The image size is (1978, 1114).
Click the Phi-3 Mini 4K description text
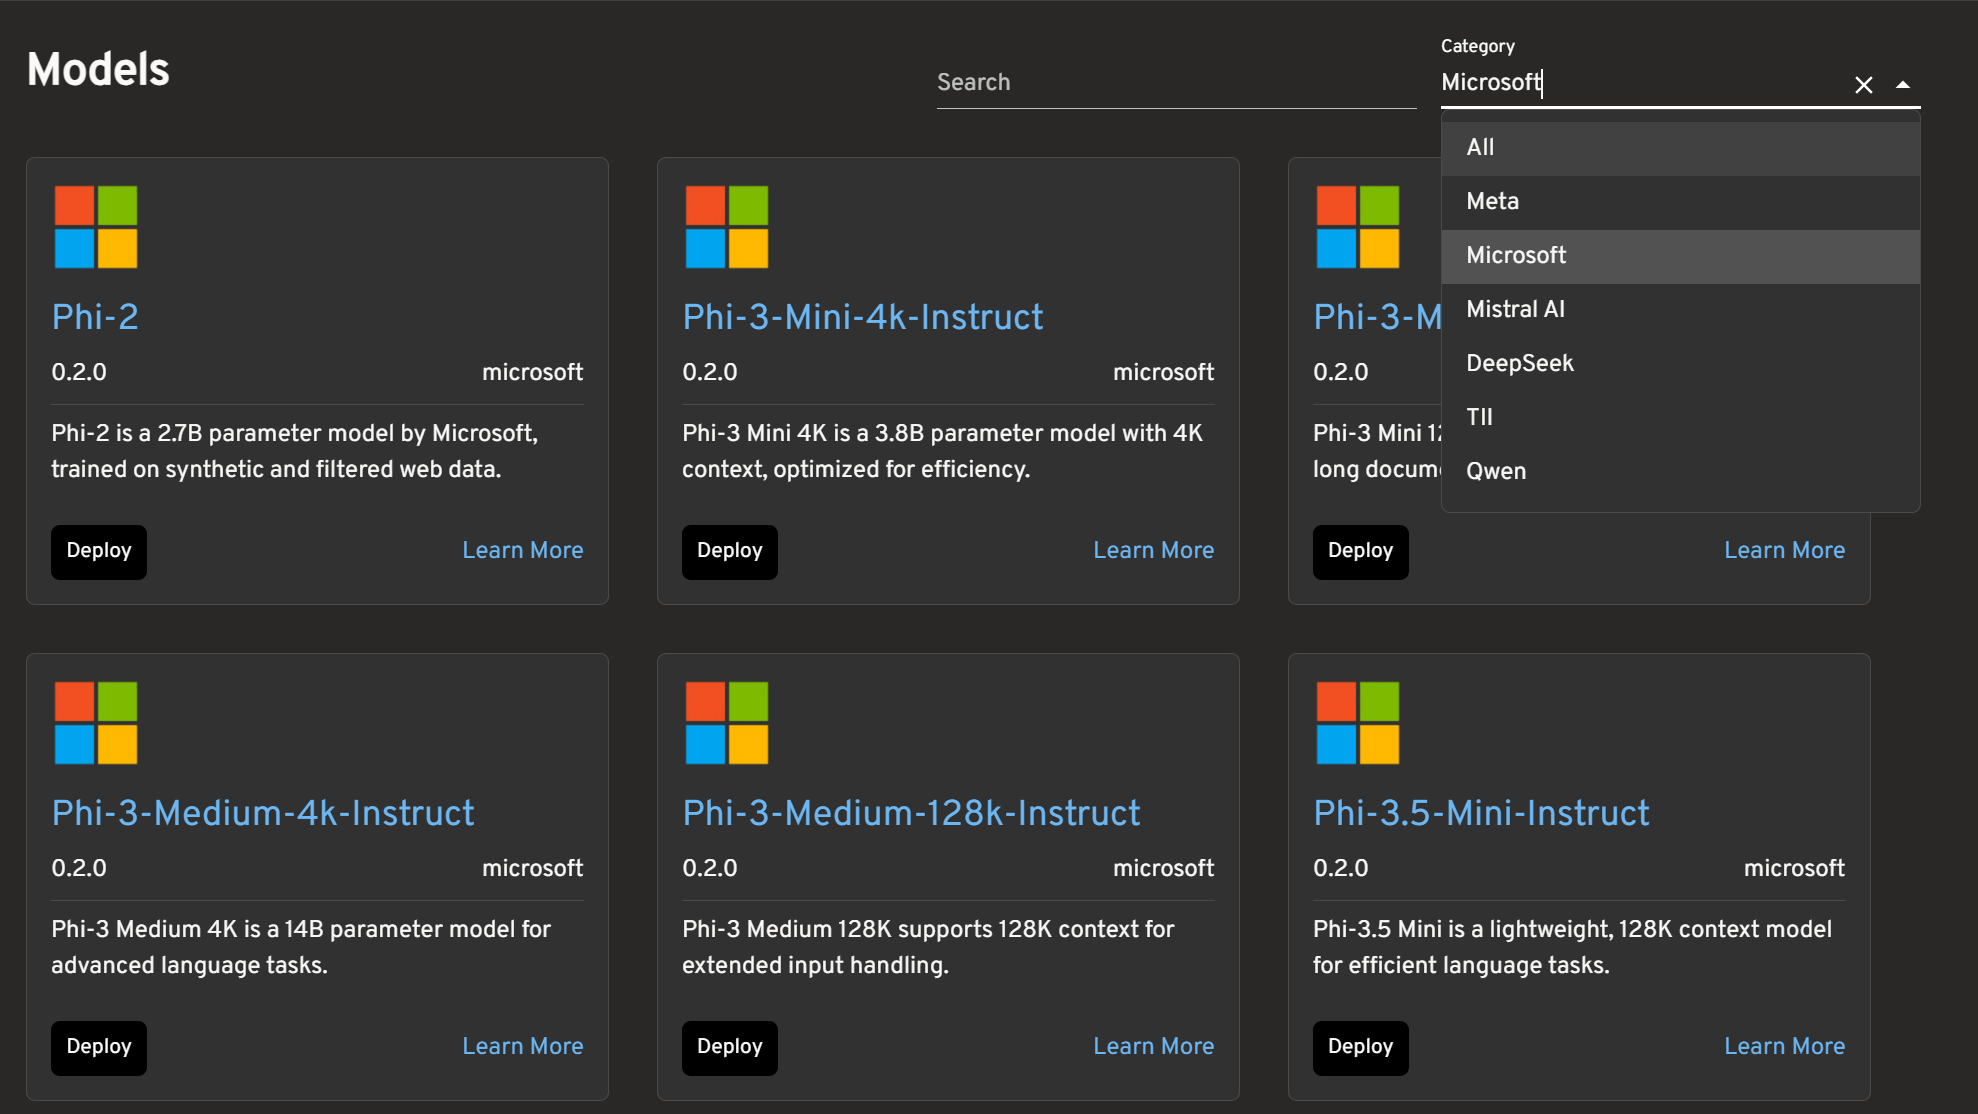pyautogui.click(x=942, y=451)
